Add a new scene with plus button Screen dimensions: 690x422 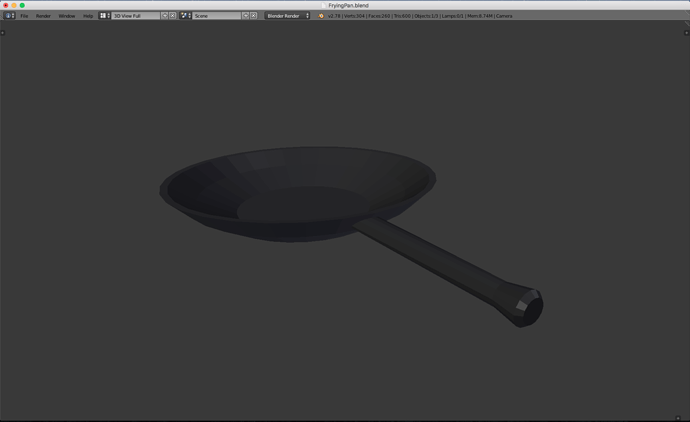(x=246, y=15)
